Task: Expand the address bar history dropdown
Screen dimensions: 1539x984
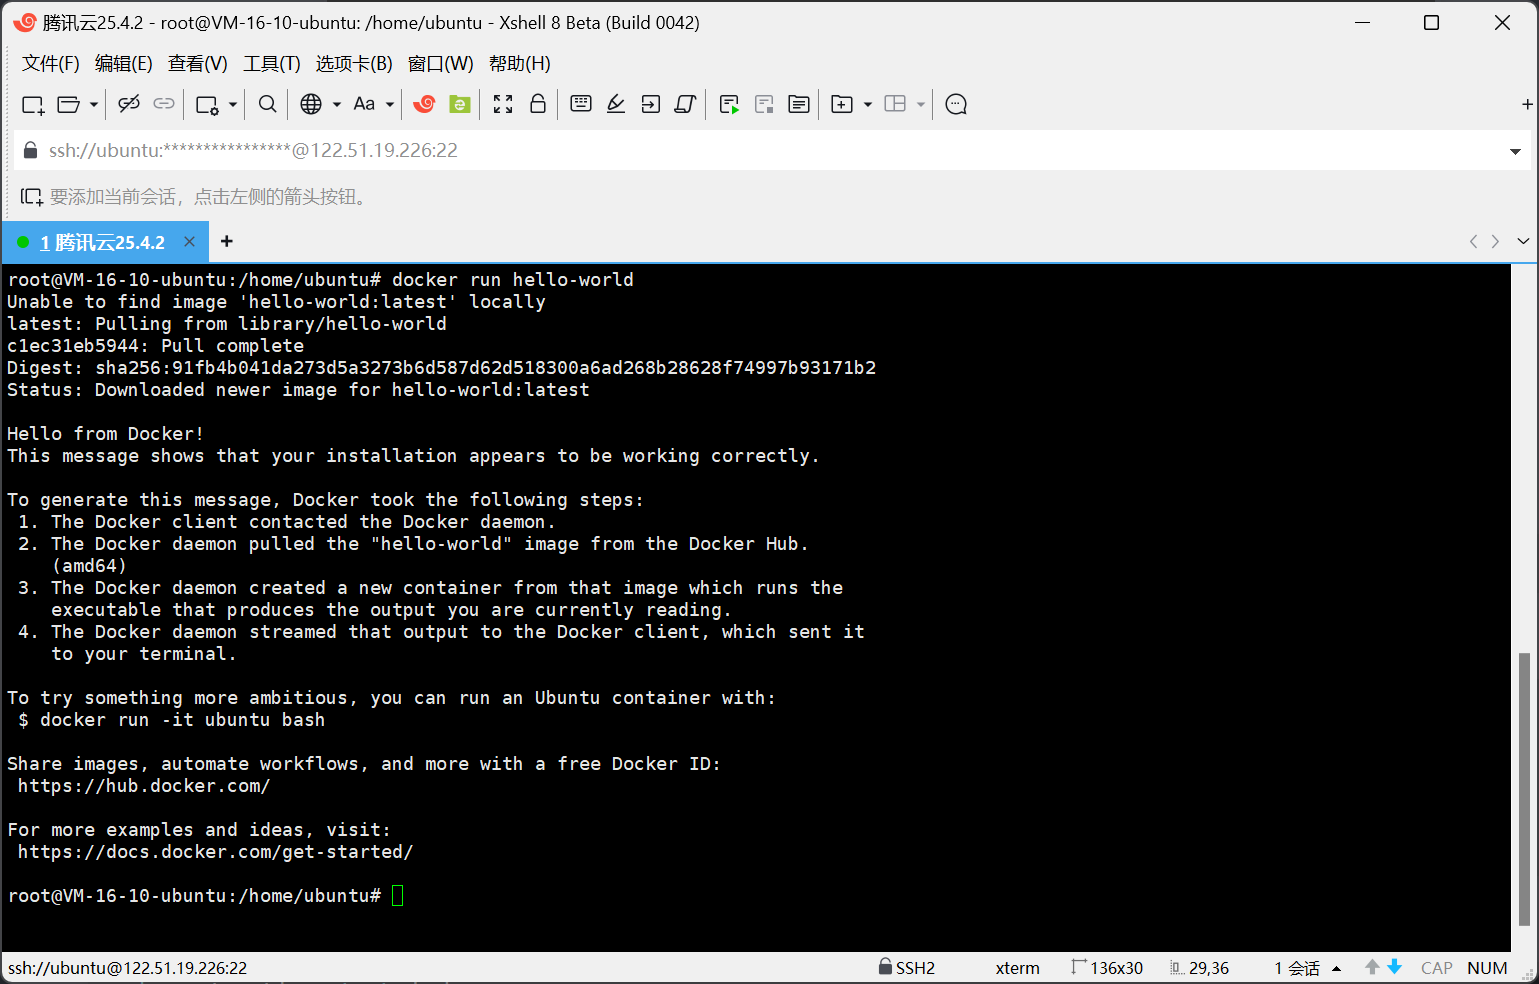Action: [x=1516, y=151]
